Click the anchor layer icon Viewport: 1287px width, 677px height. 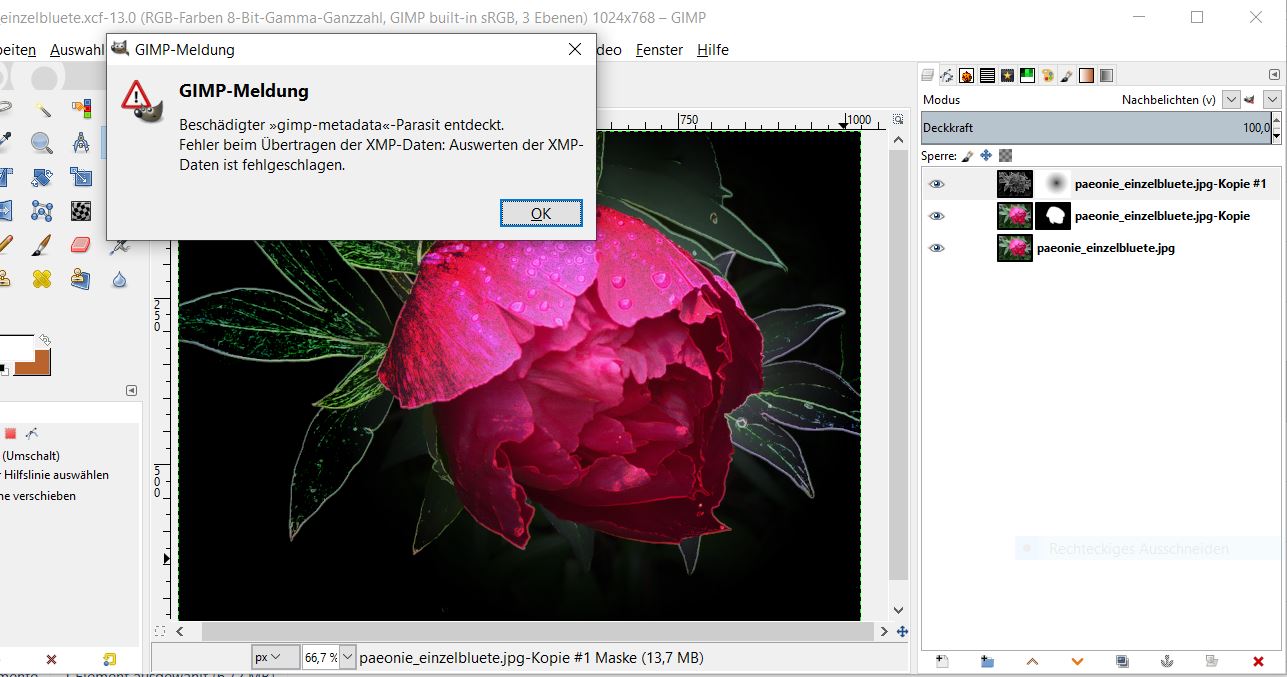tap(1166, 661)
